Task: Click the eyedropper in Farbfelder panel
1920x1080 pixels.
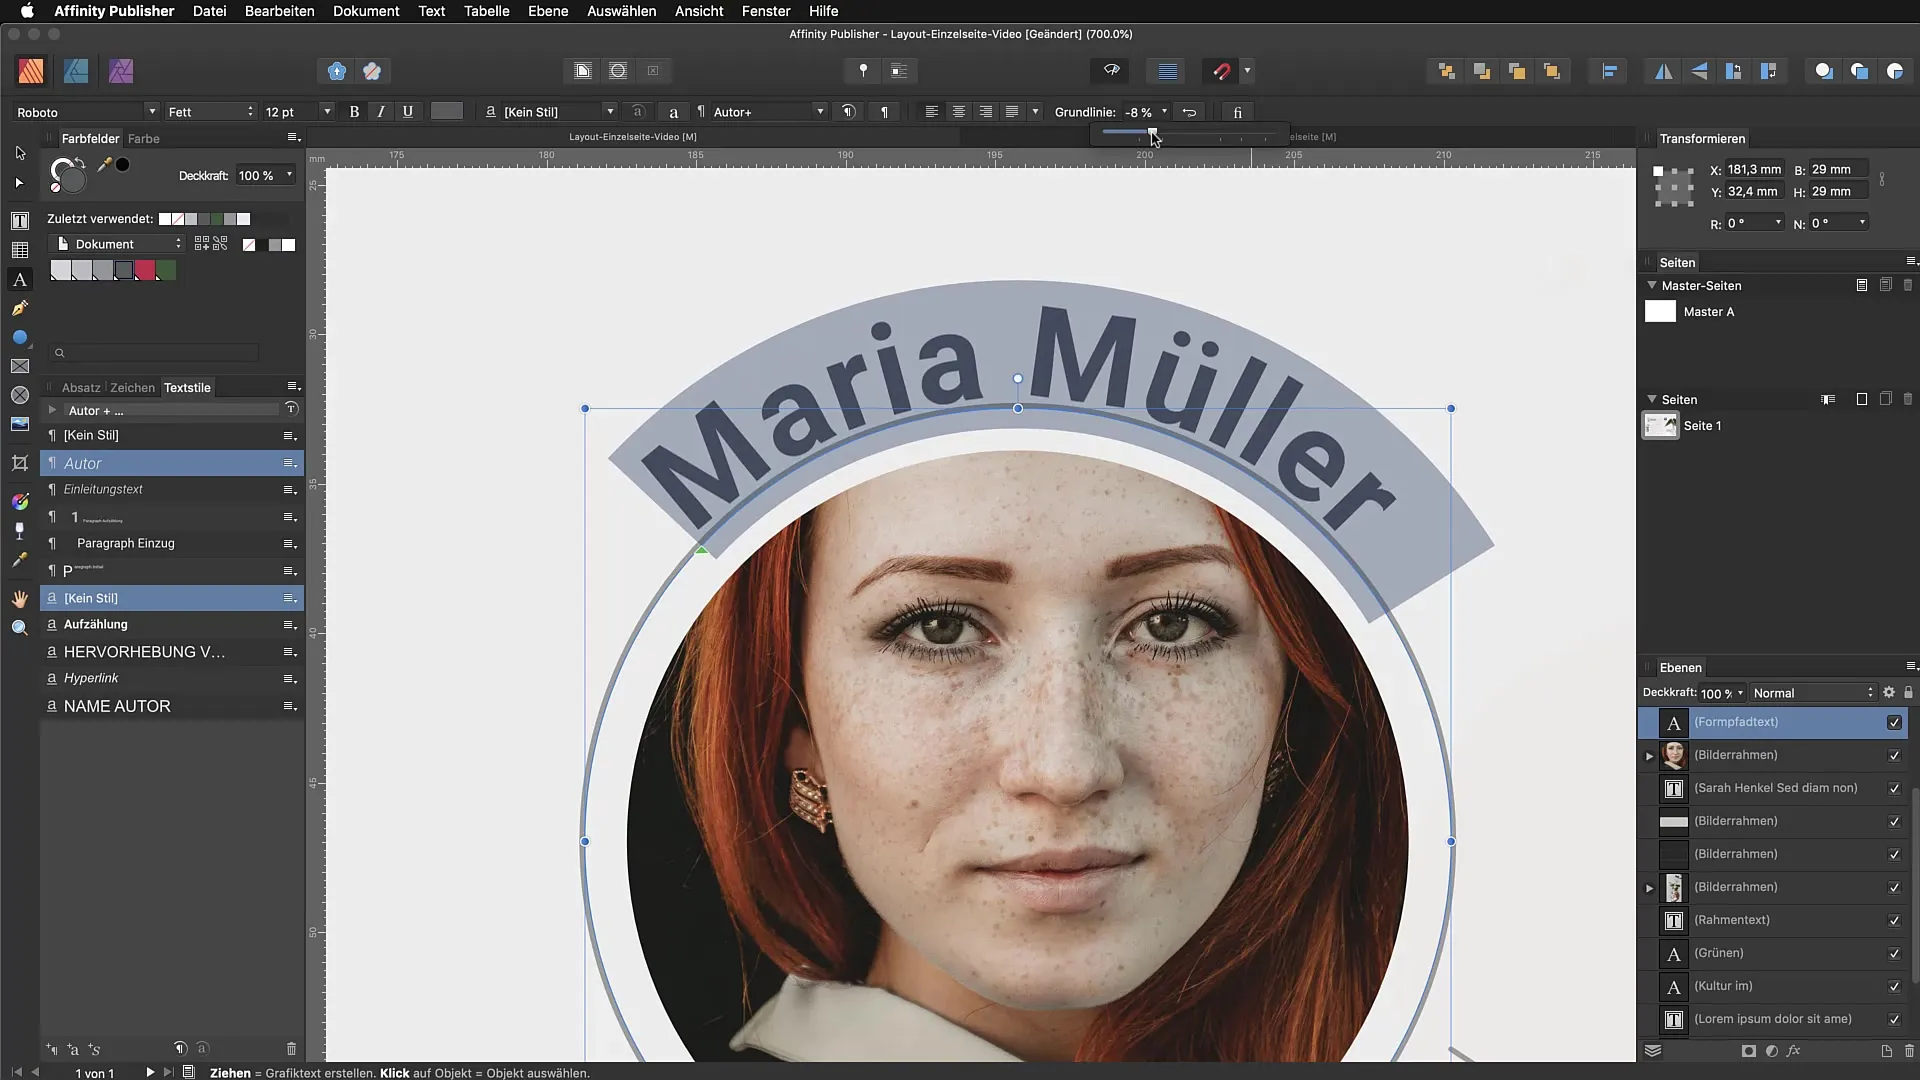Action: [103, 165]
